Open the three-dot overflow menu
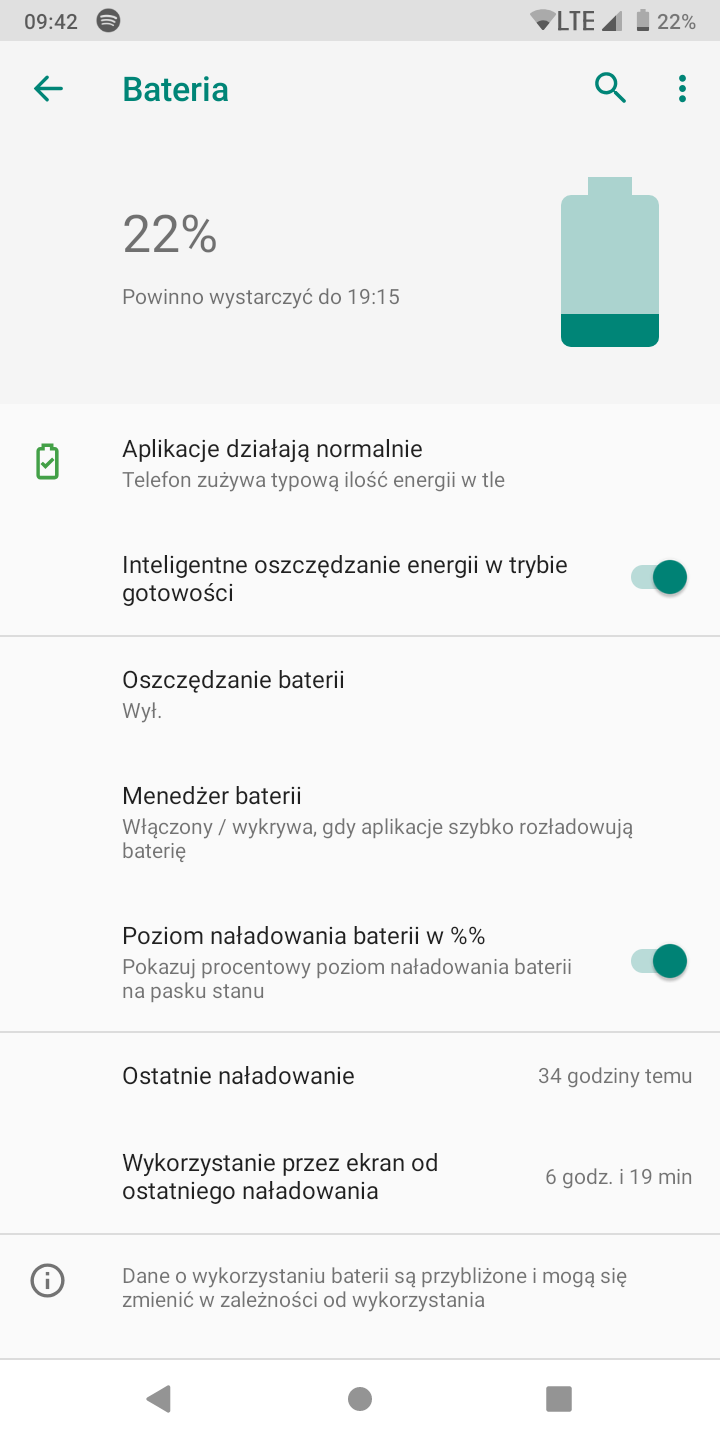This screenshot has height=1440, width=720. 682,89
